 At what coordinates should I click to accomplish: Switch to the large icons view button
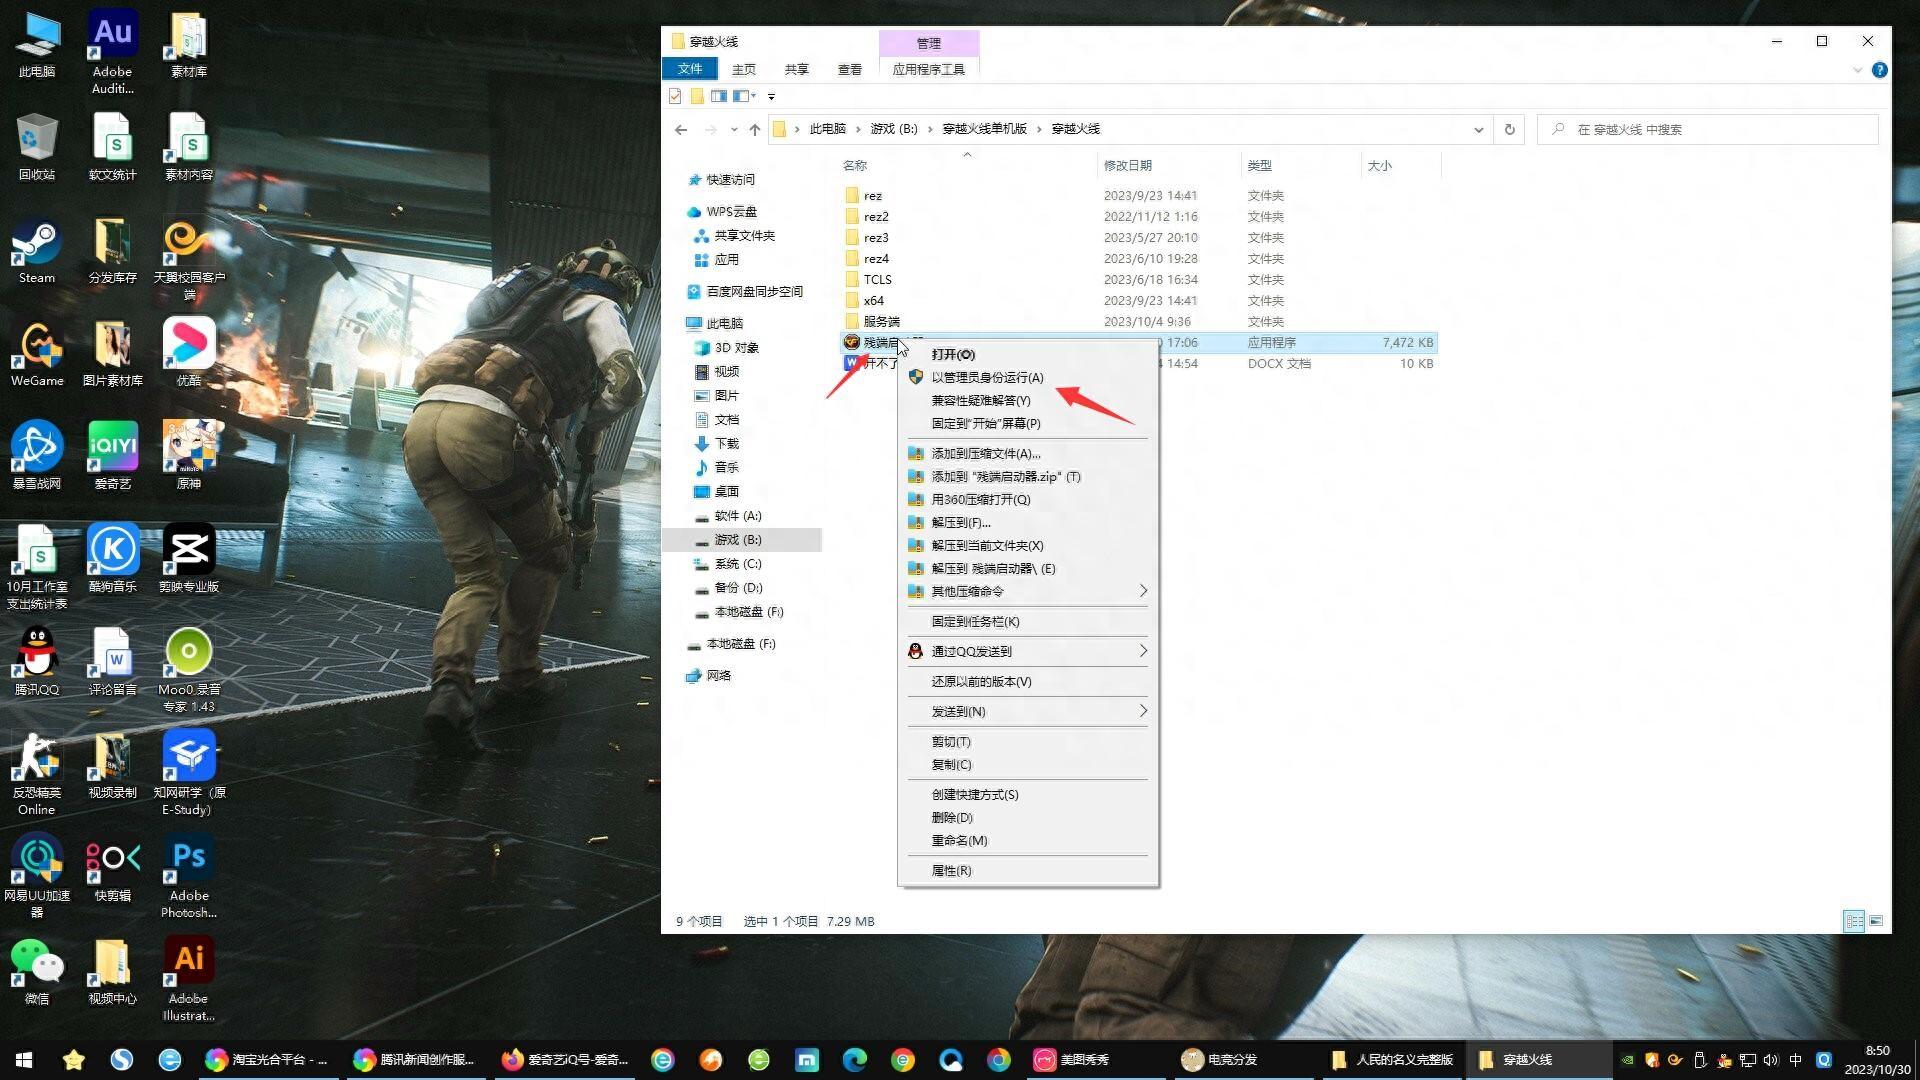pyautogui.click(x=1876, y=921)
